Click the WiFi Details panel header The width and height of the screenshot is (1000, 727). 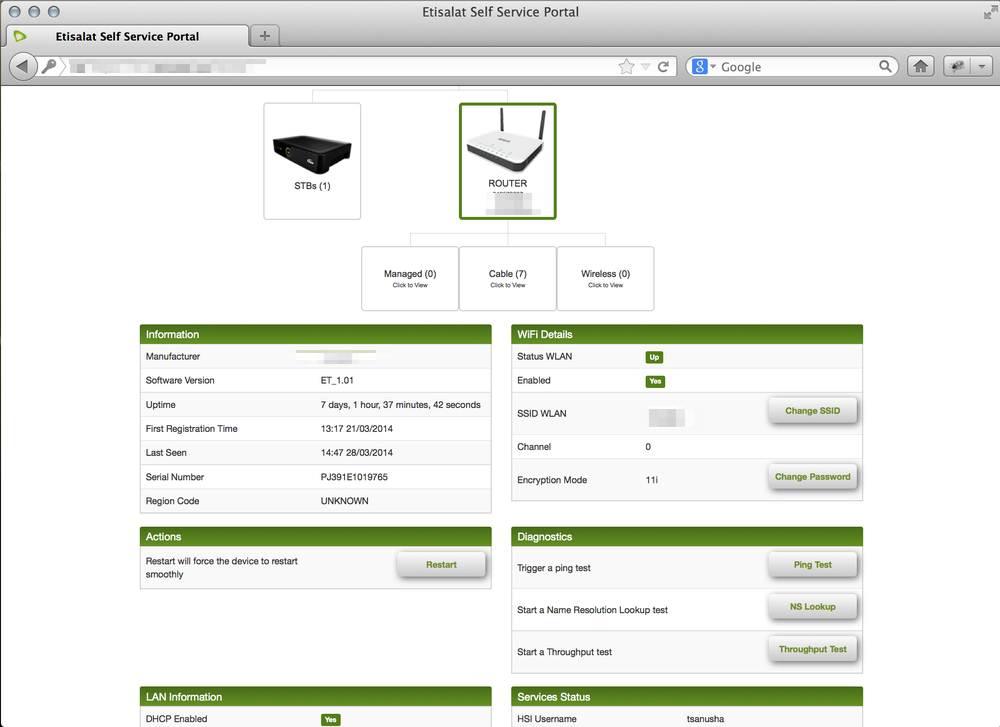click(687, 334)
